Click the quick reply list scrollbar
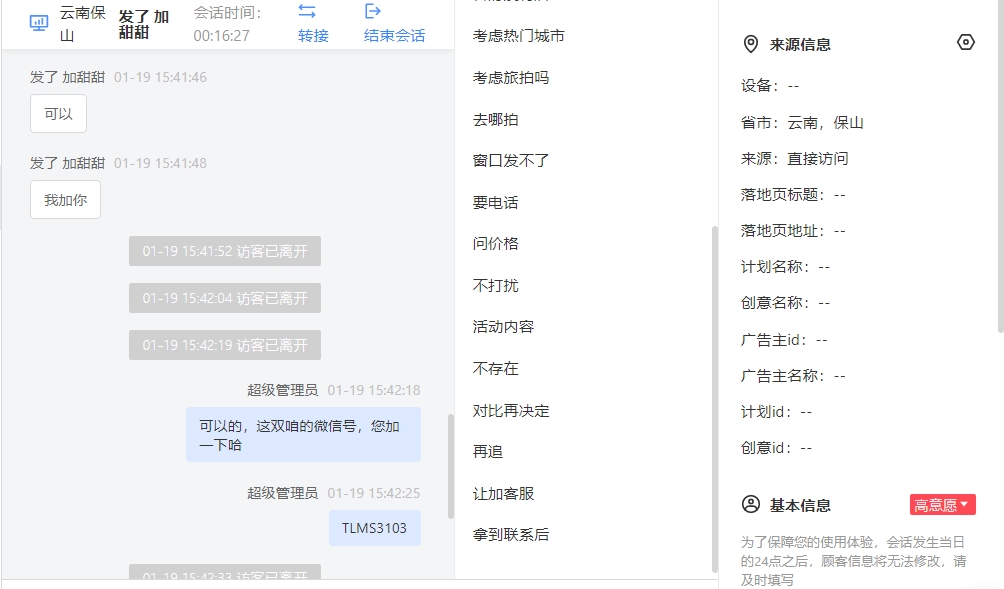 [715, 399]
